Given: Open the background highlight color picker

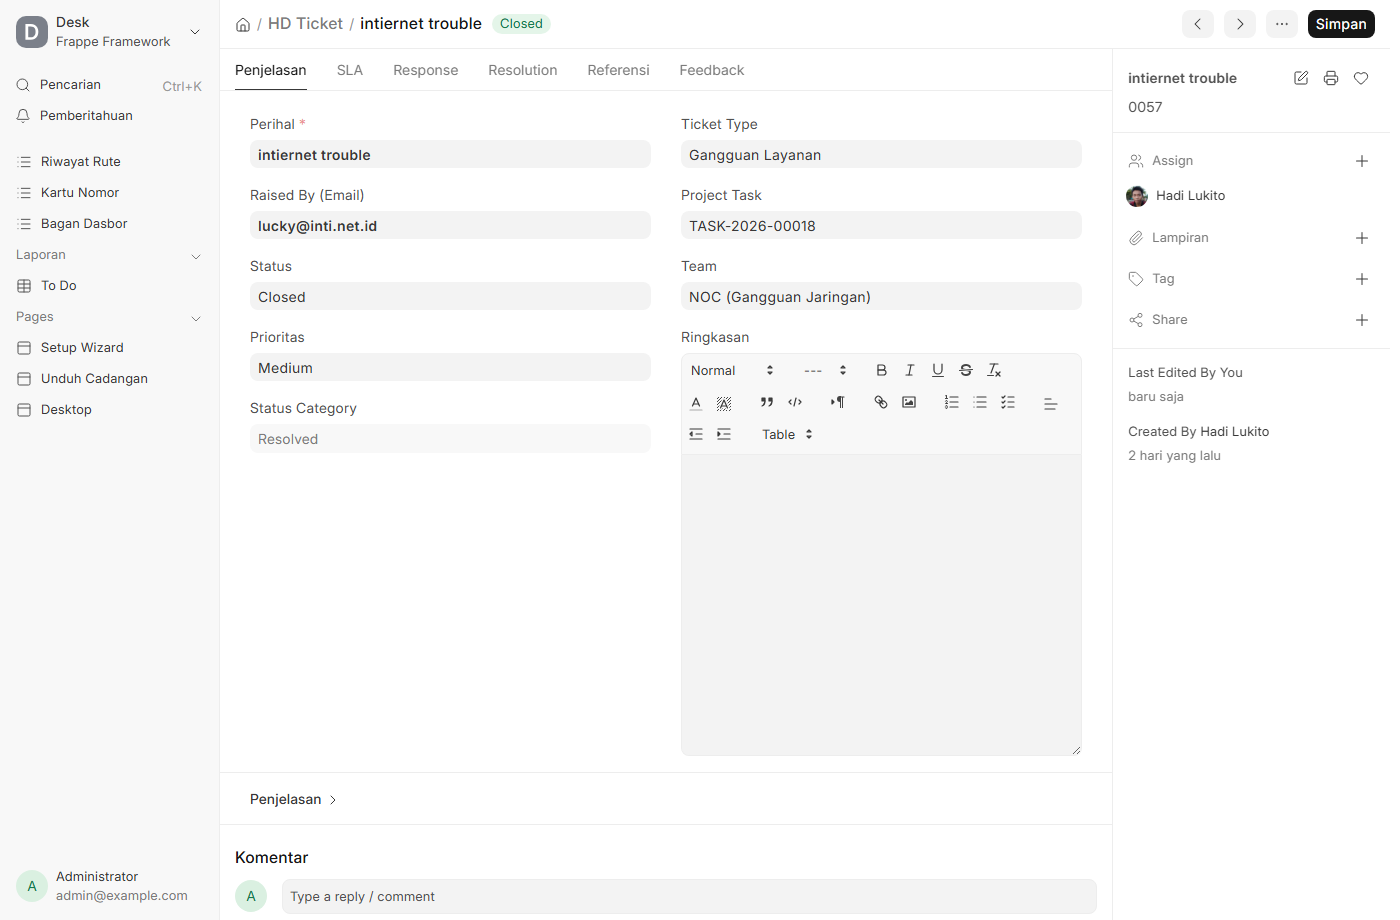Looking at the screenshot, I should coord(724,402).
